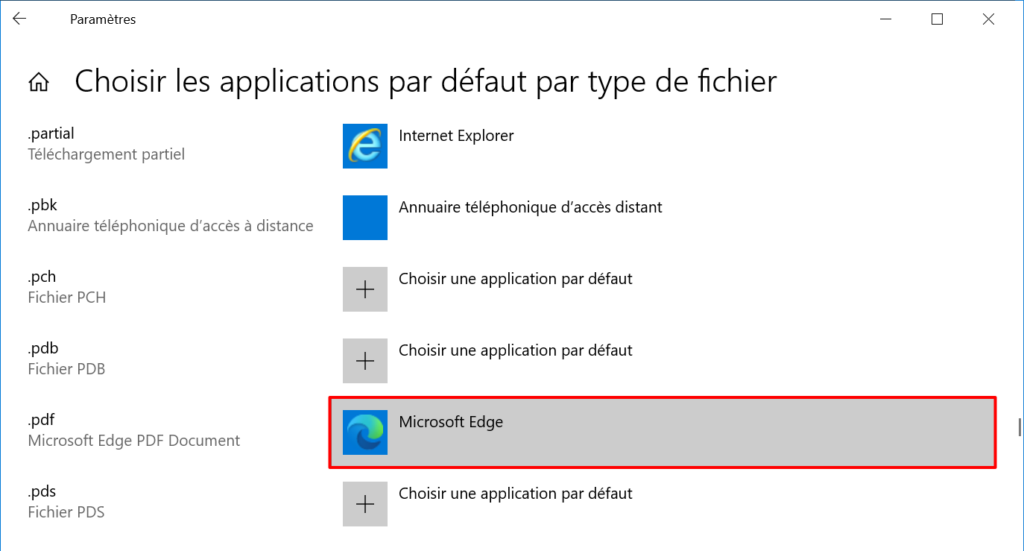Go to Settings home via house icon
Image resolution: width=1024 pixels, height=551 pixels.
click(39, 82)
